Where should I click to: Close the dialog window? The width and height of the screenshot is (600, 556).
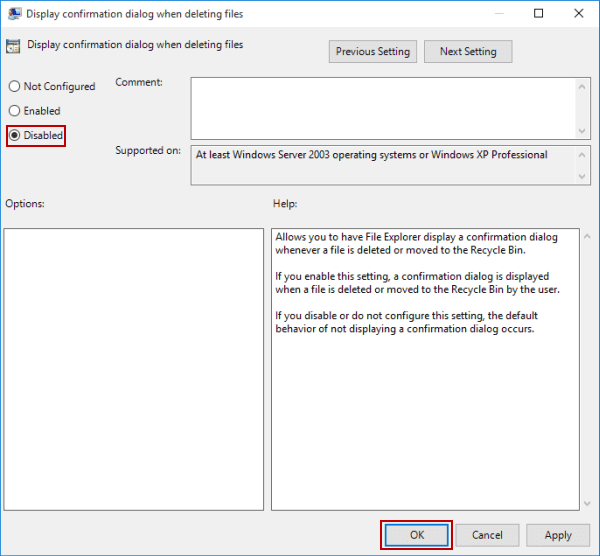(x=579, y=13)
